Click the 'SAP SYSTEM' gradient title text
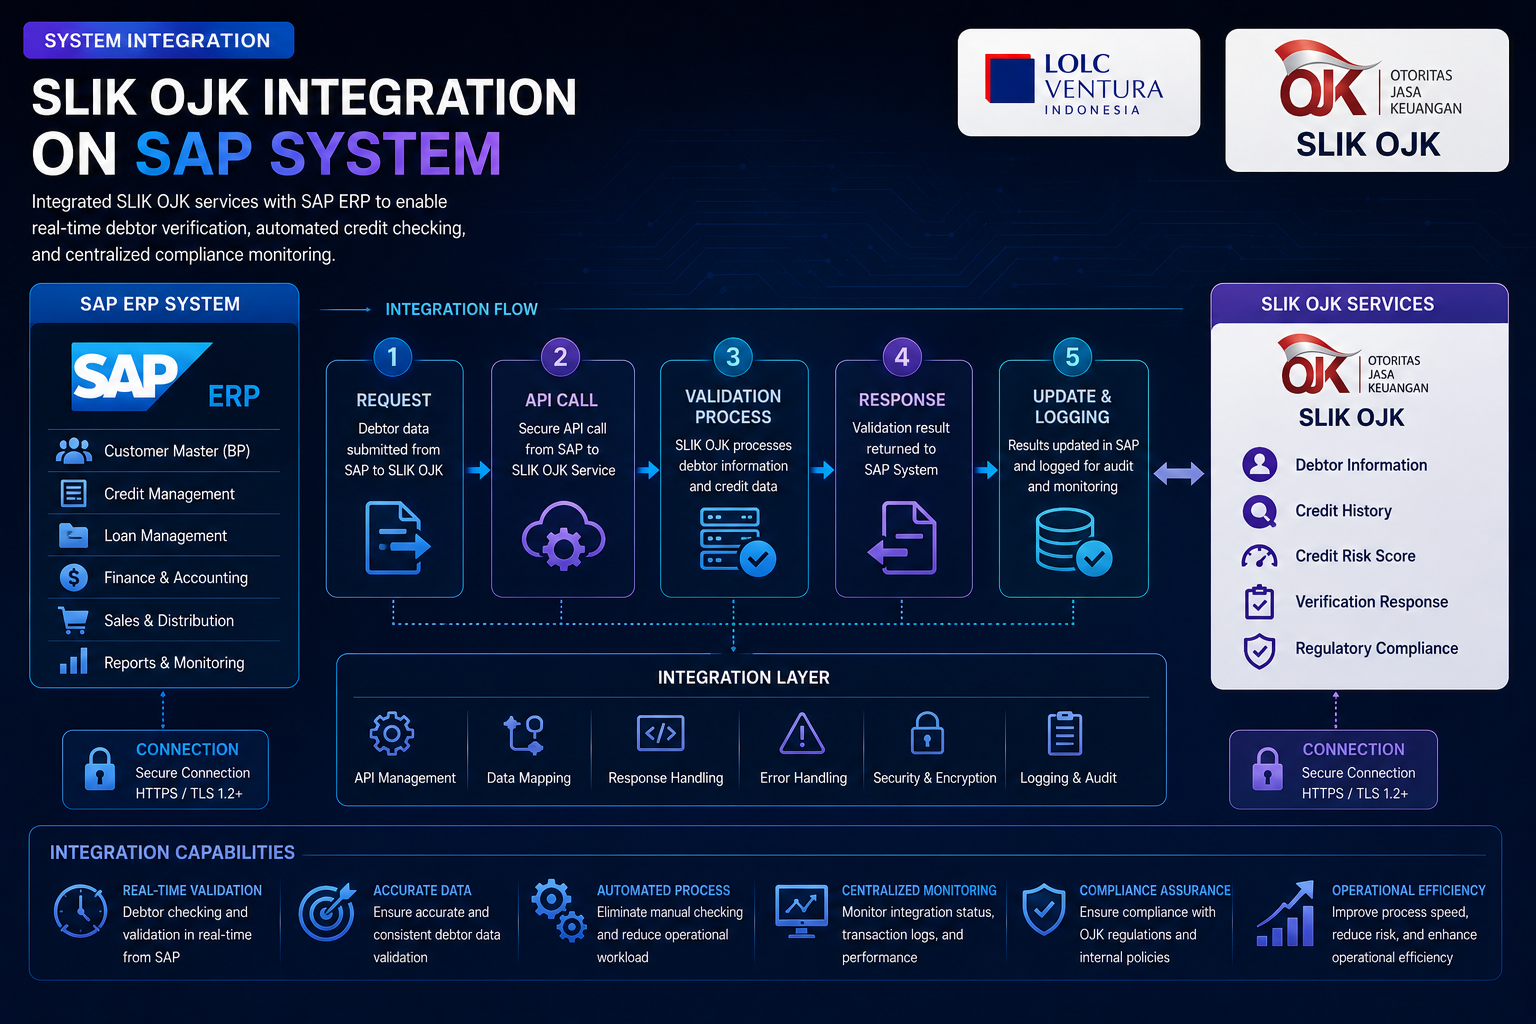The image size is (1536, 1024). pos(318,154)
